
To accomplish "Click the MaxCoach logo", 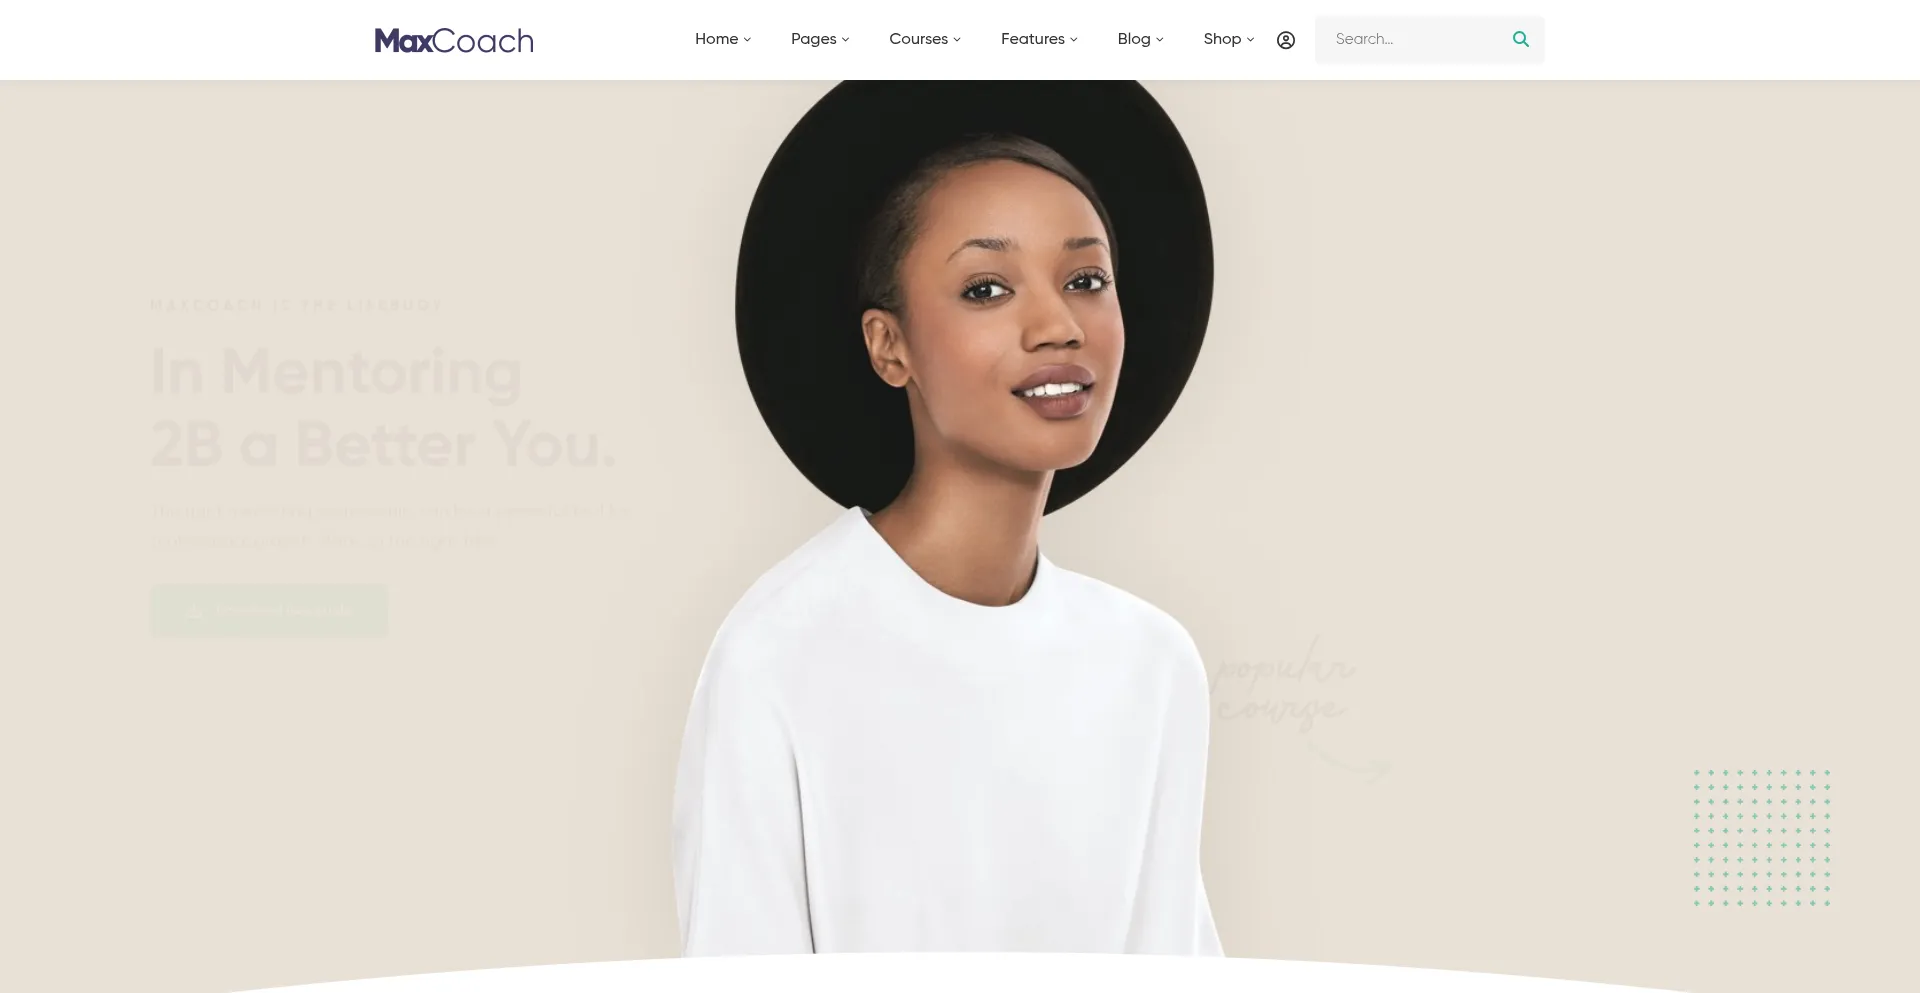I will pos(454,40).
